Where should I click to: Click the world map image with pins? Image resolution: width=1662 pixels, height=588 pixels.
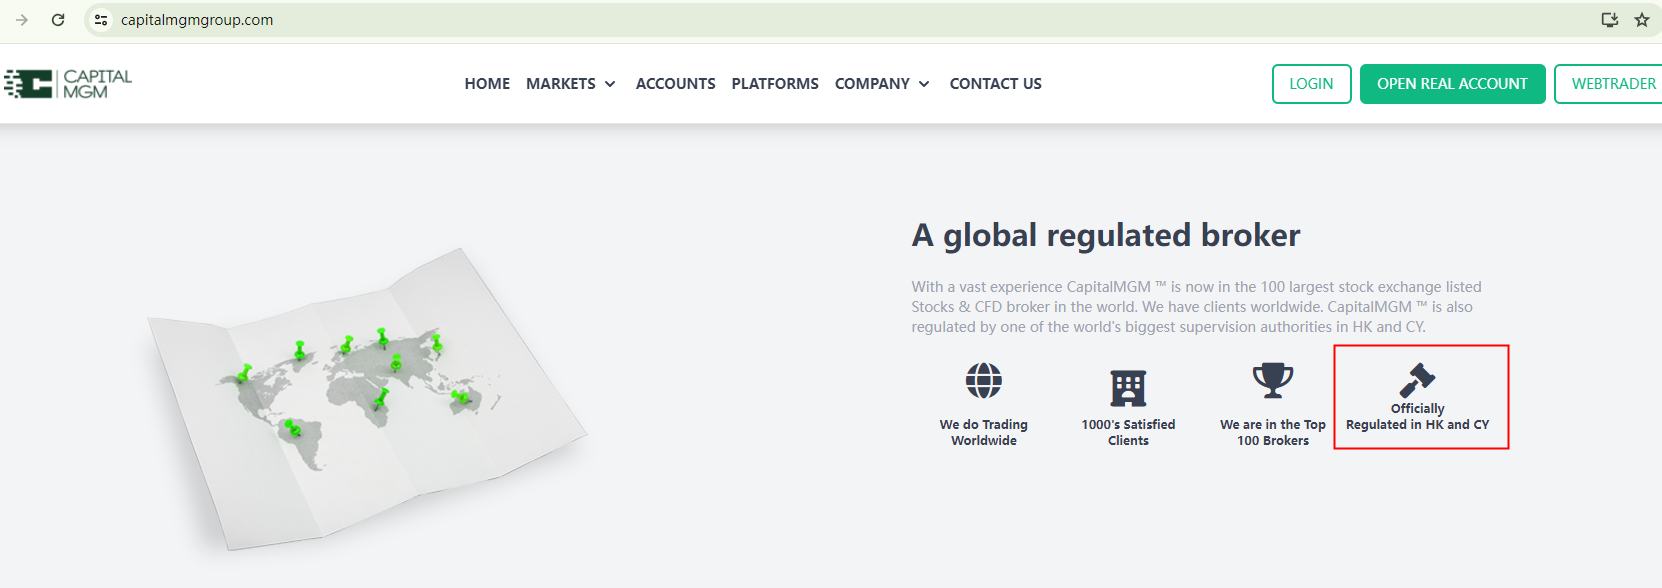coord(368,400)
